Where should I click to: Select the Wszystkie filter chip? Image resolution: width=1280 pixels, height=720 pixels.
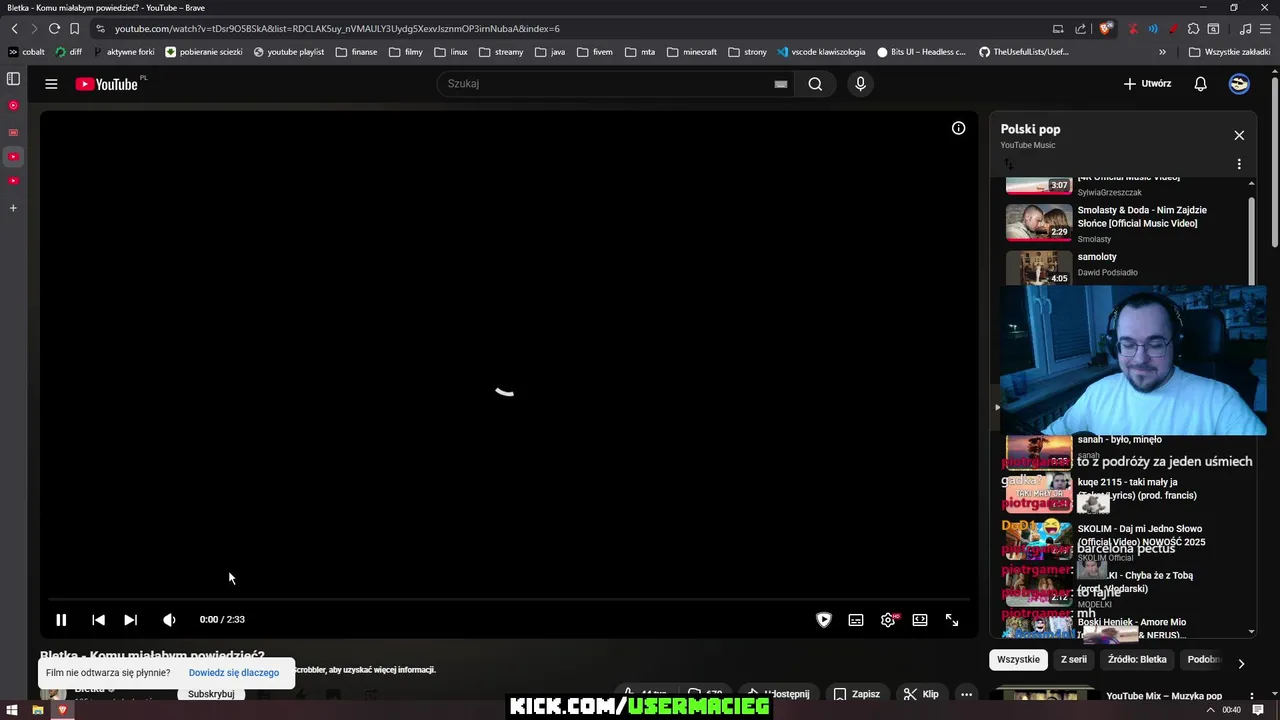pos(1018,660)
